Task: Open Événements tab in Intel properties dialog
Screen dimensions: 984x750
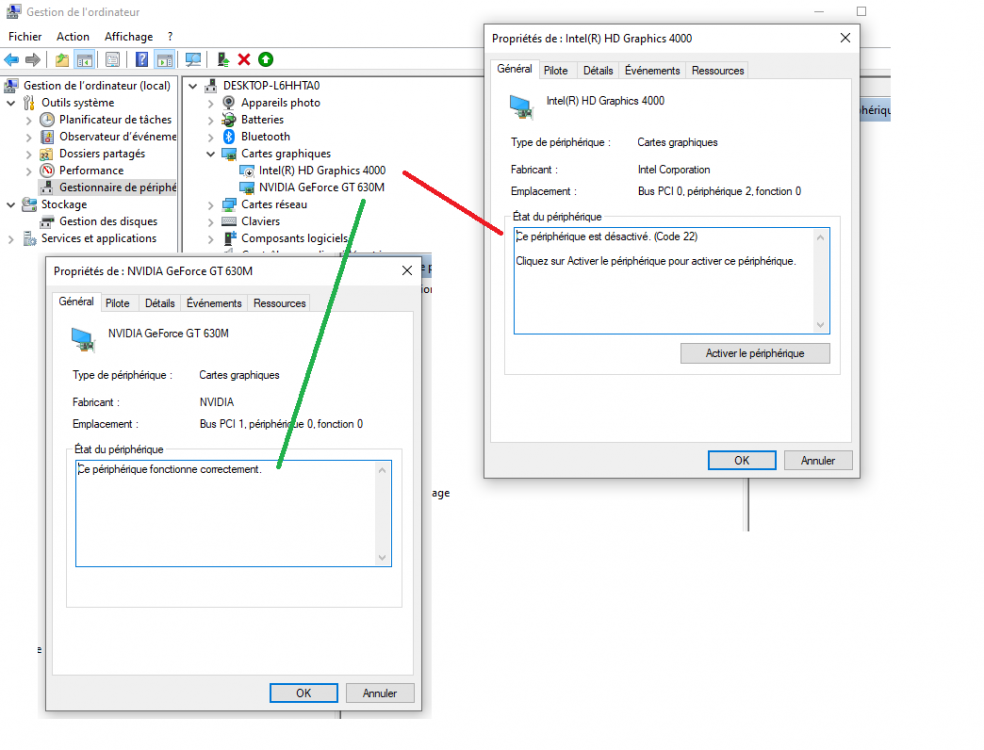Action: coord(652,70)
